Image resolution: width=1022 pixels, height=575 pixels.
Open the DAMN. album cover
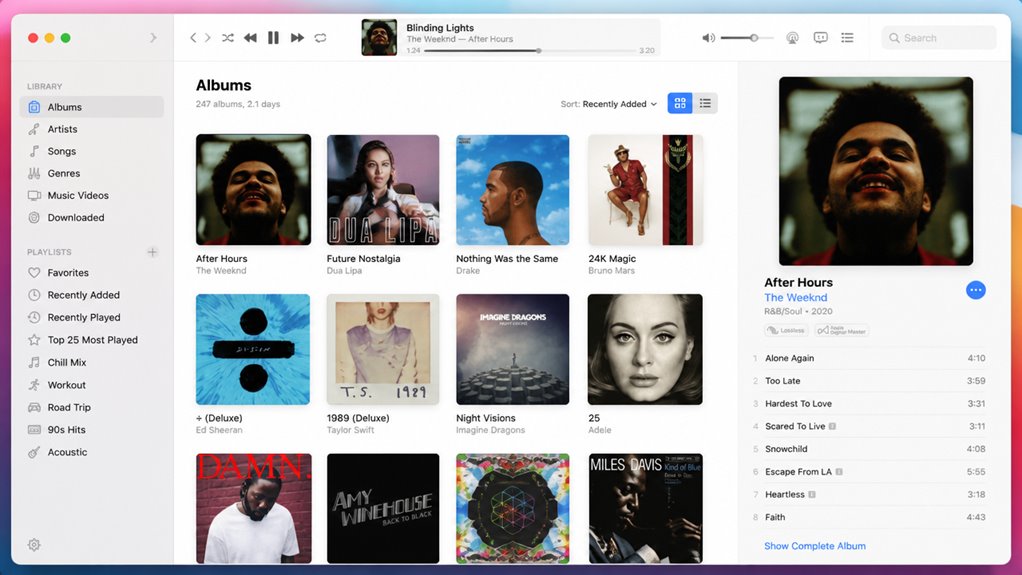point(254,509)
